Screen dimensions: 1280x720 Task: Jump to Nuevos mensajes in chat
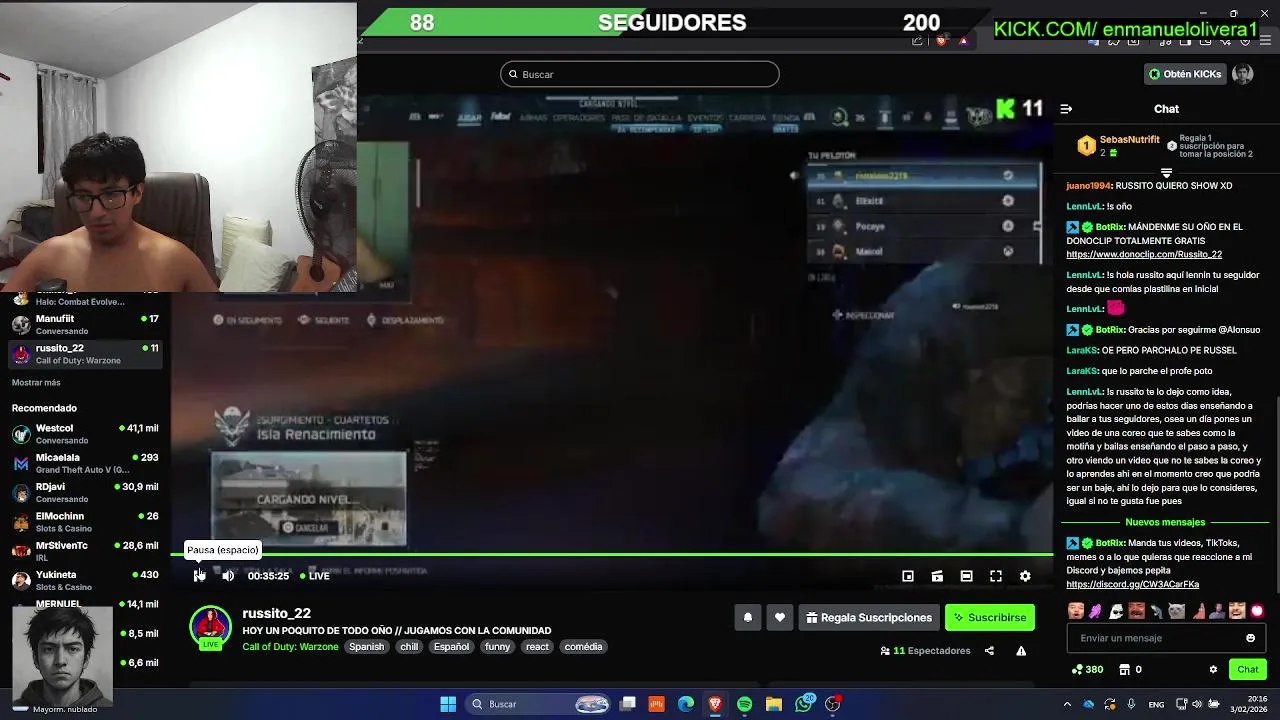coord(1165,522)
